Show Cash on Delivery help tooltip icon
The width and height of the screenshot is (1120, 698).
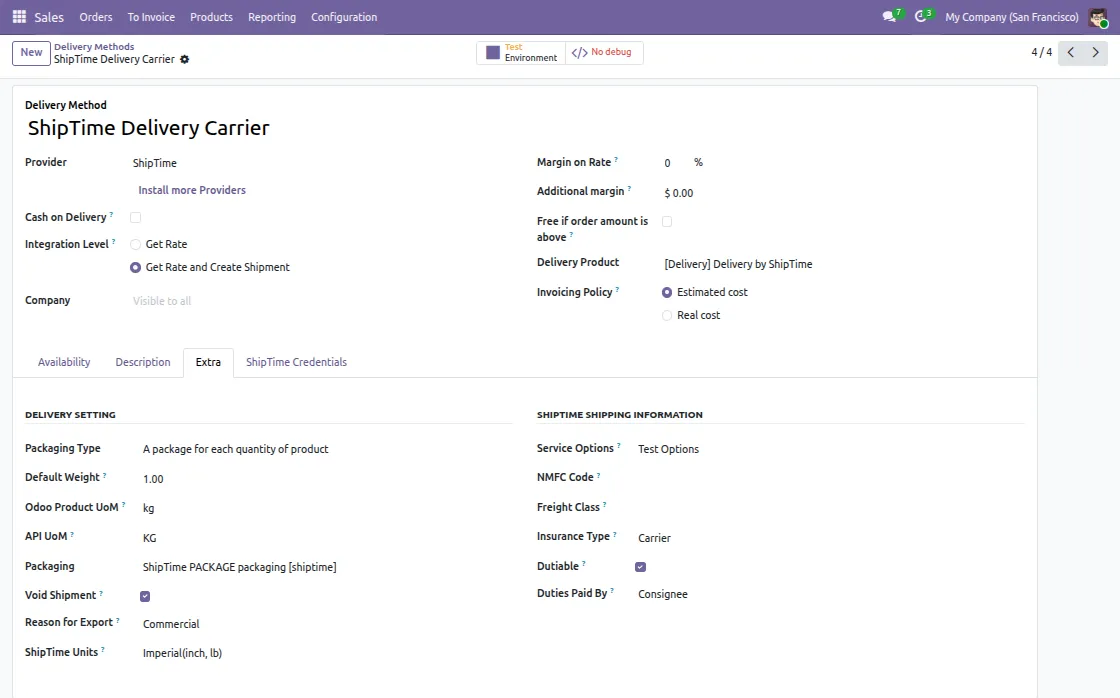click(111, 214)
